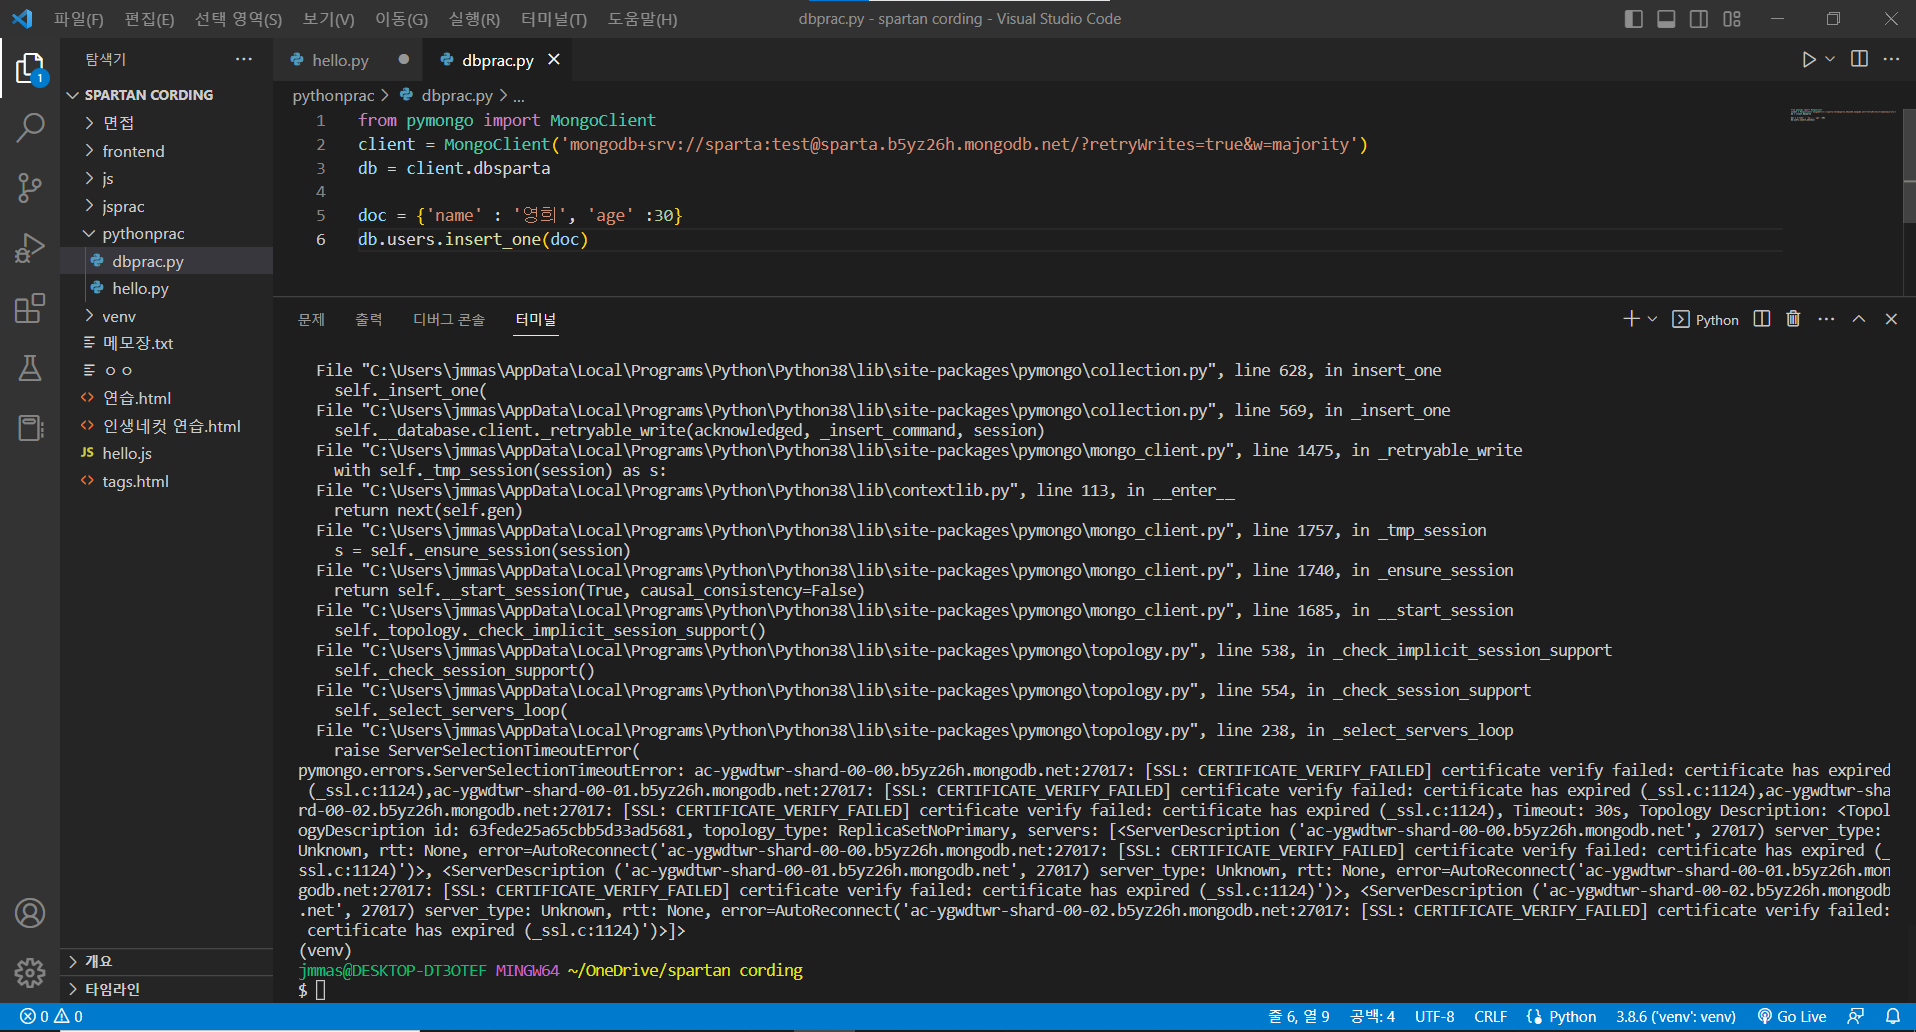Open the 편집(E) menu
Image resolution: width=1916 pixels, height=1032 pixels.
pos(149,19)
